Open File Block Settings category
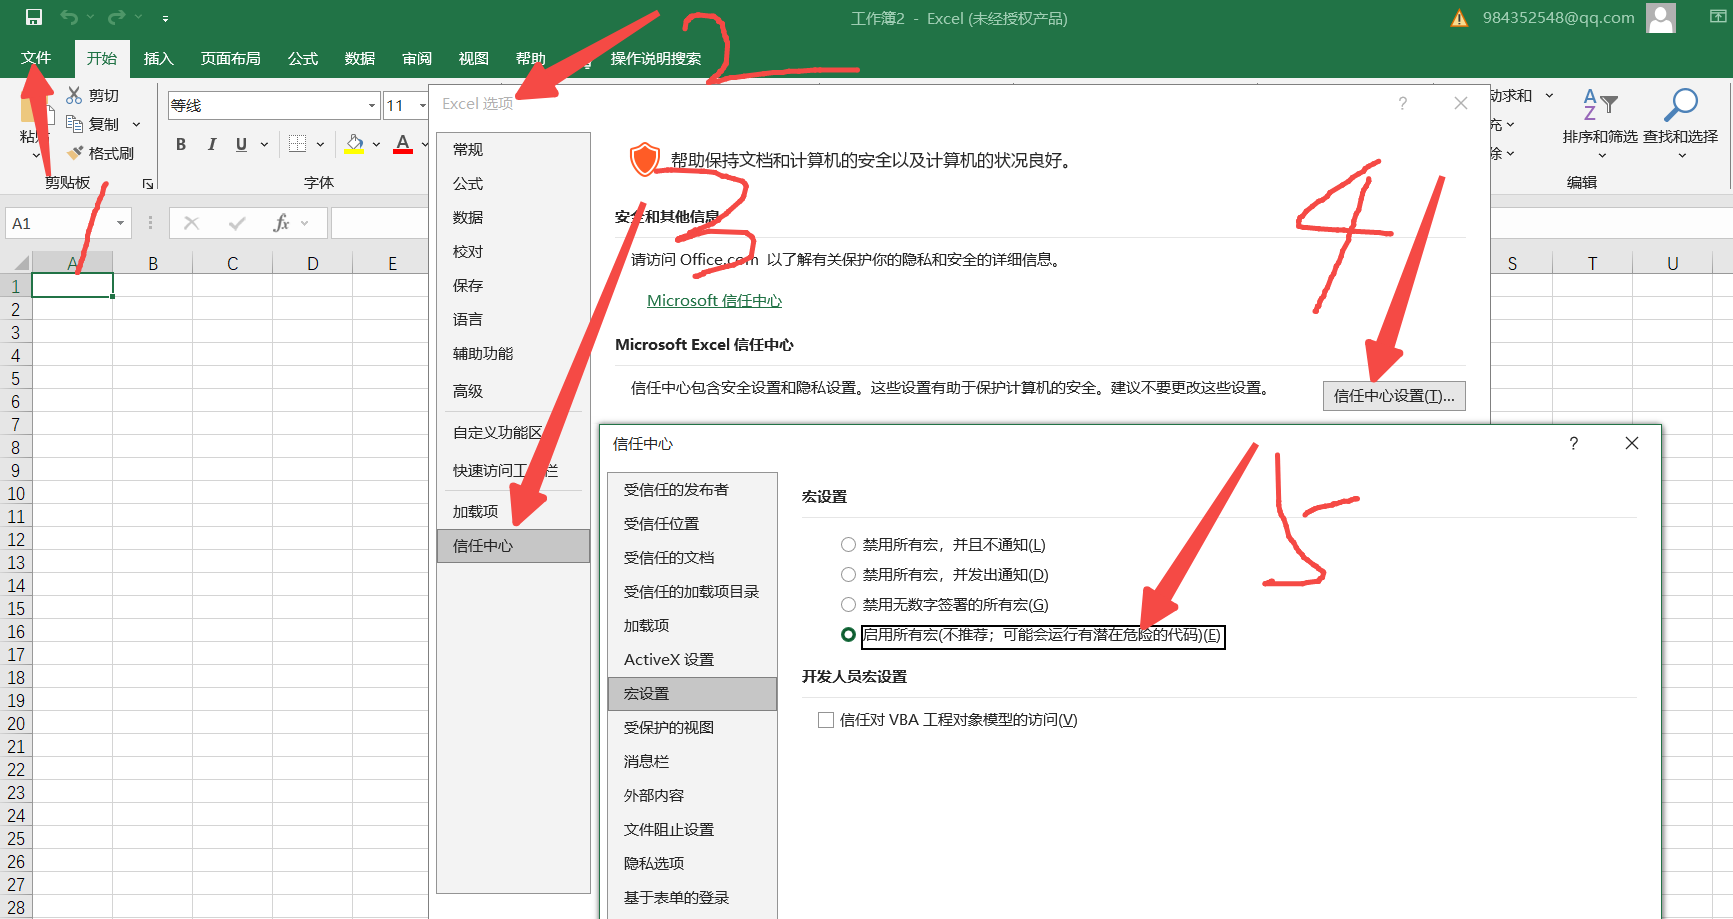This screenshot has height=919, width=1733. click(692, 830)
